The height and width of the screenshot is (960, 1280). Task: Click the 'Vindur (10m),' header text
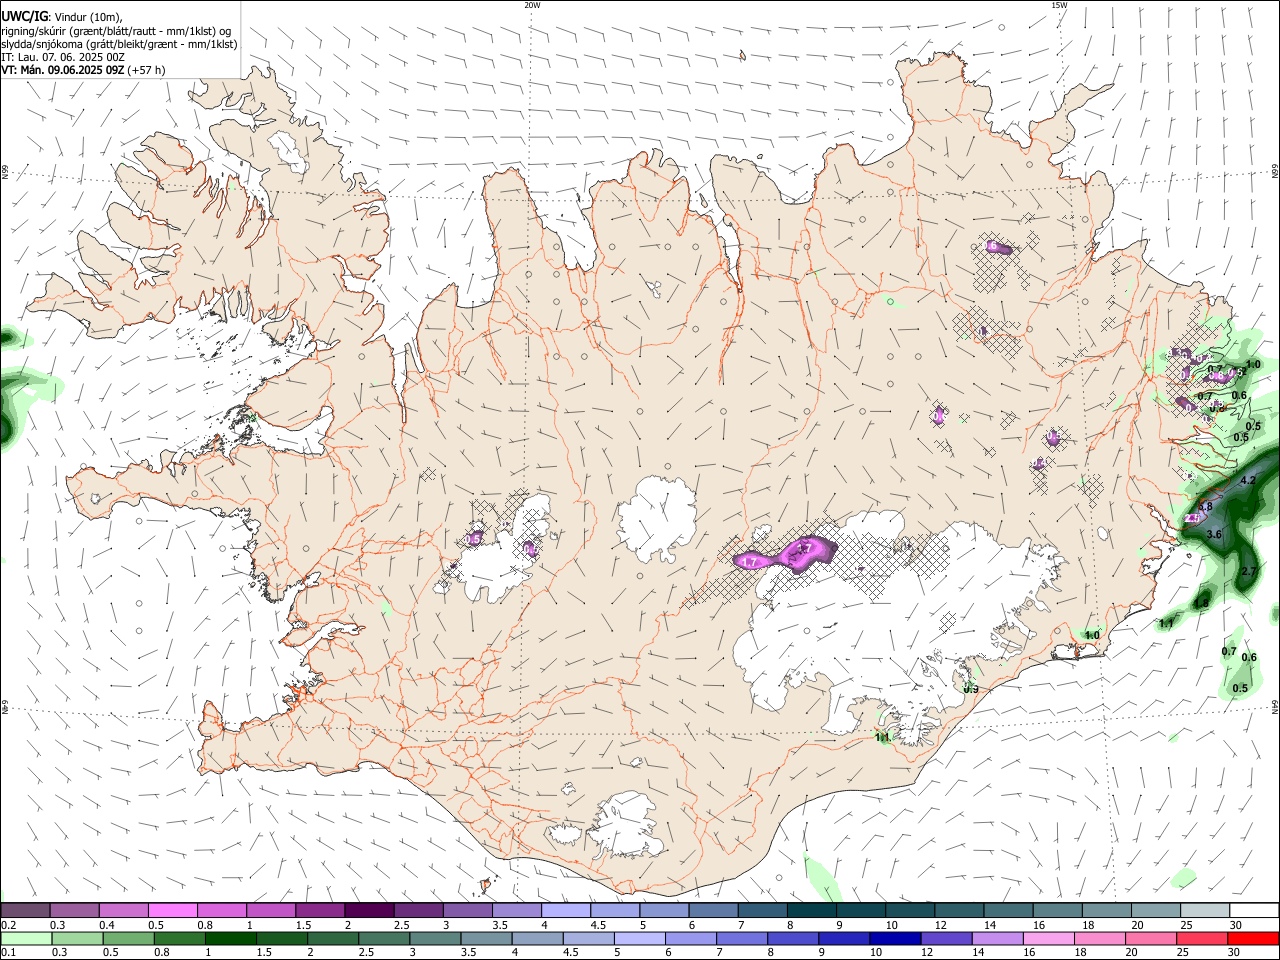tap(87, 17)
